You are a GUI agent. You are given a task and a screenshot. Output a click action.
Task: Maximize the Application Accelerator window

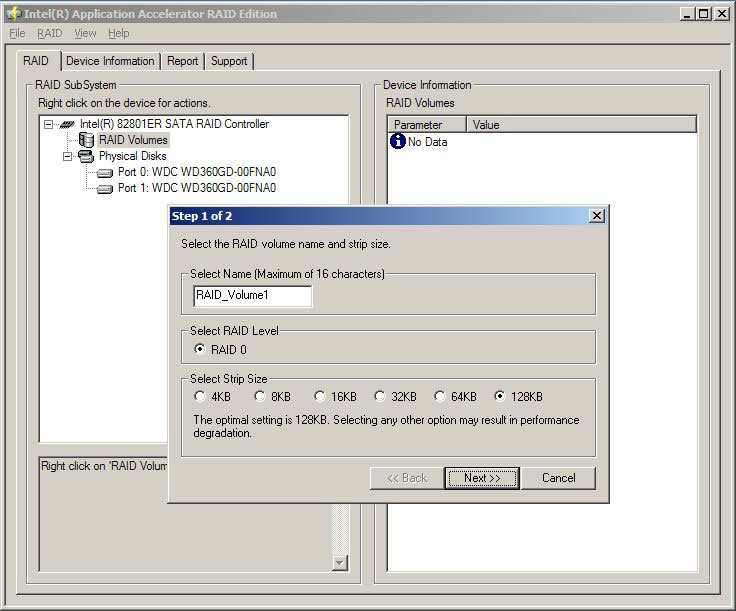coord(703,14)
